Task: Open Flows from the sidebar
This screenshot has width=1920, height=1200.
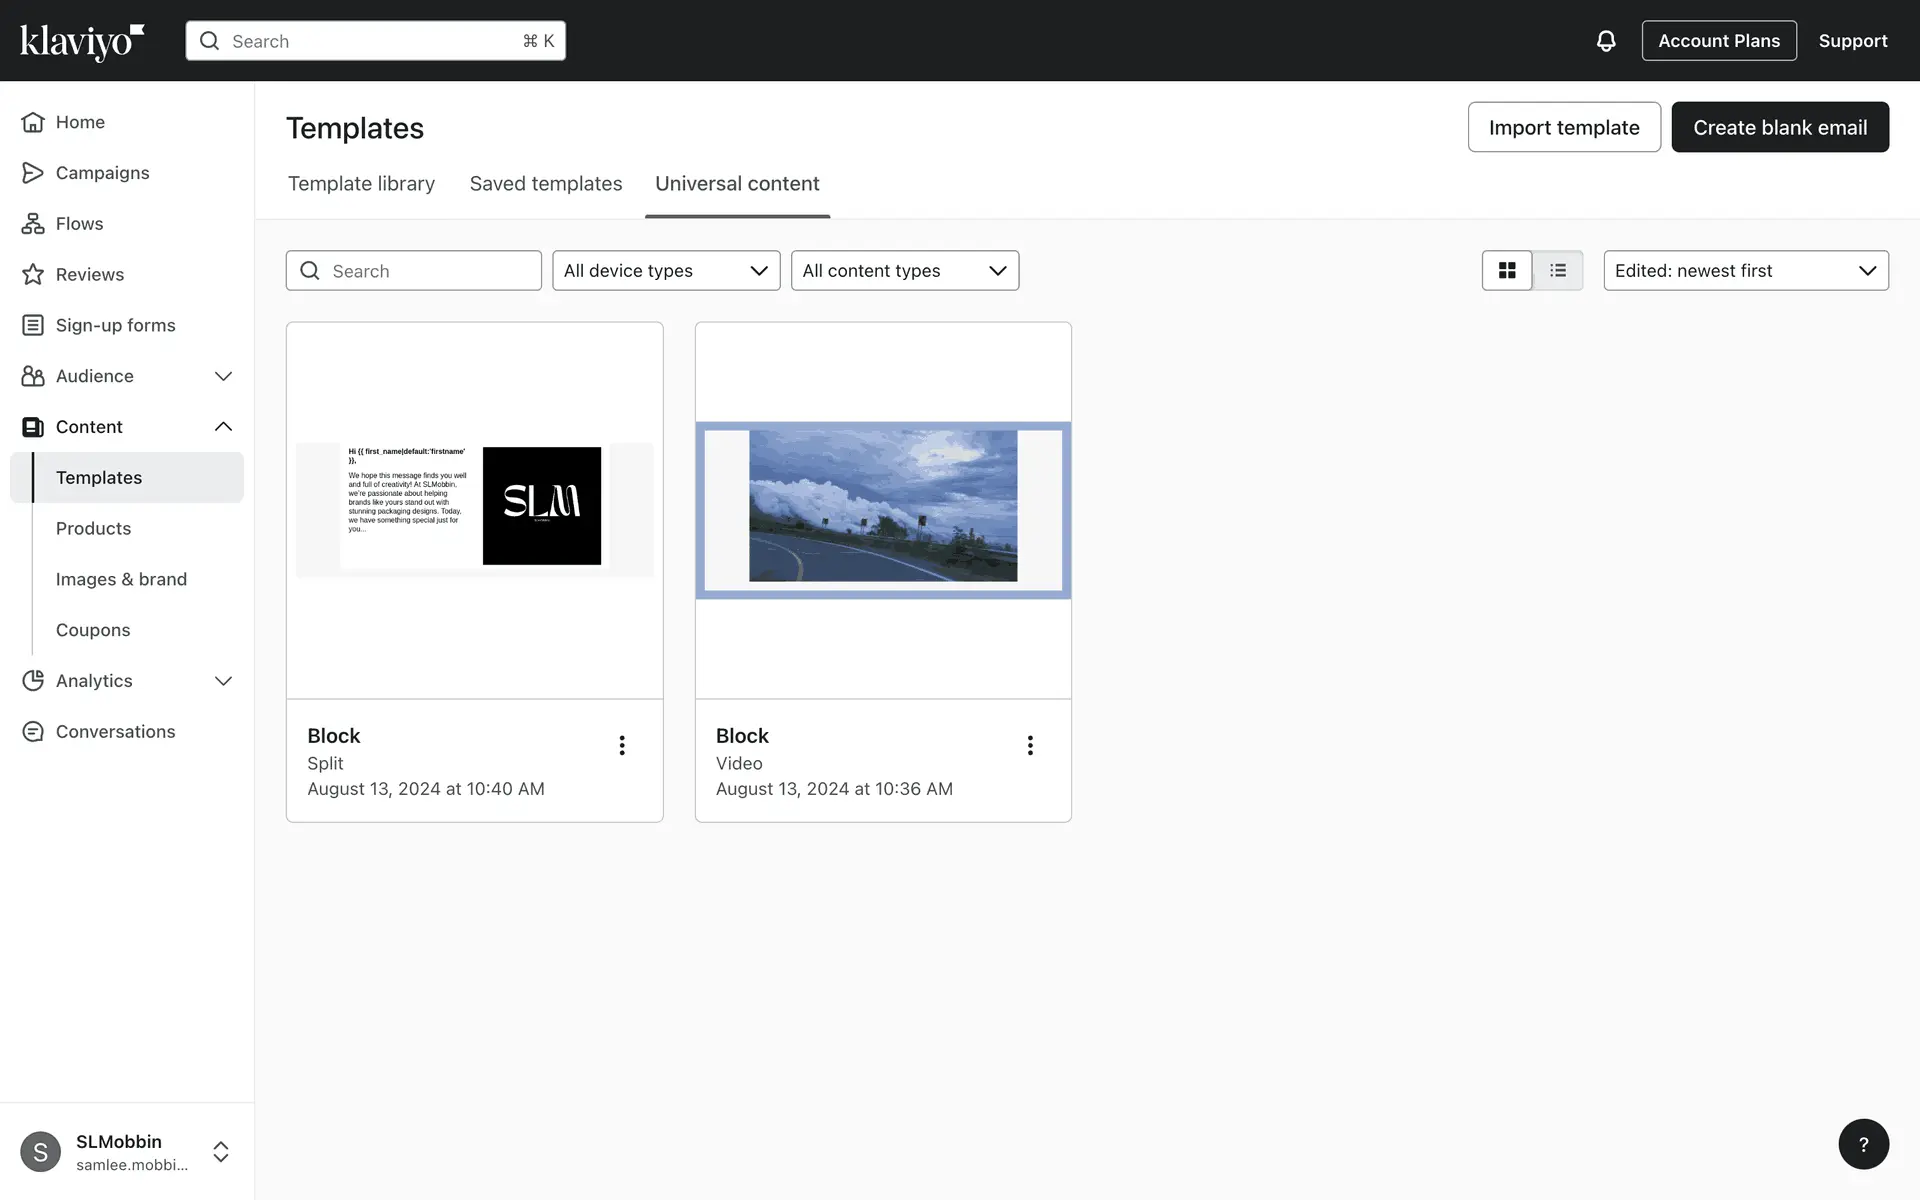Action: click(79, 223)
